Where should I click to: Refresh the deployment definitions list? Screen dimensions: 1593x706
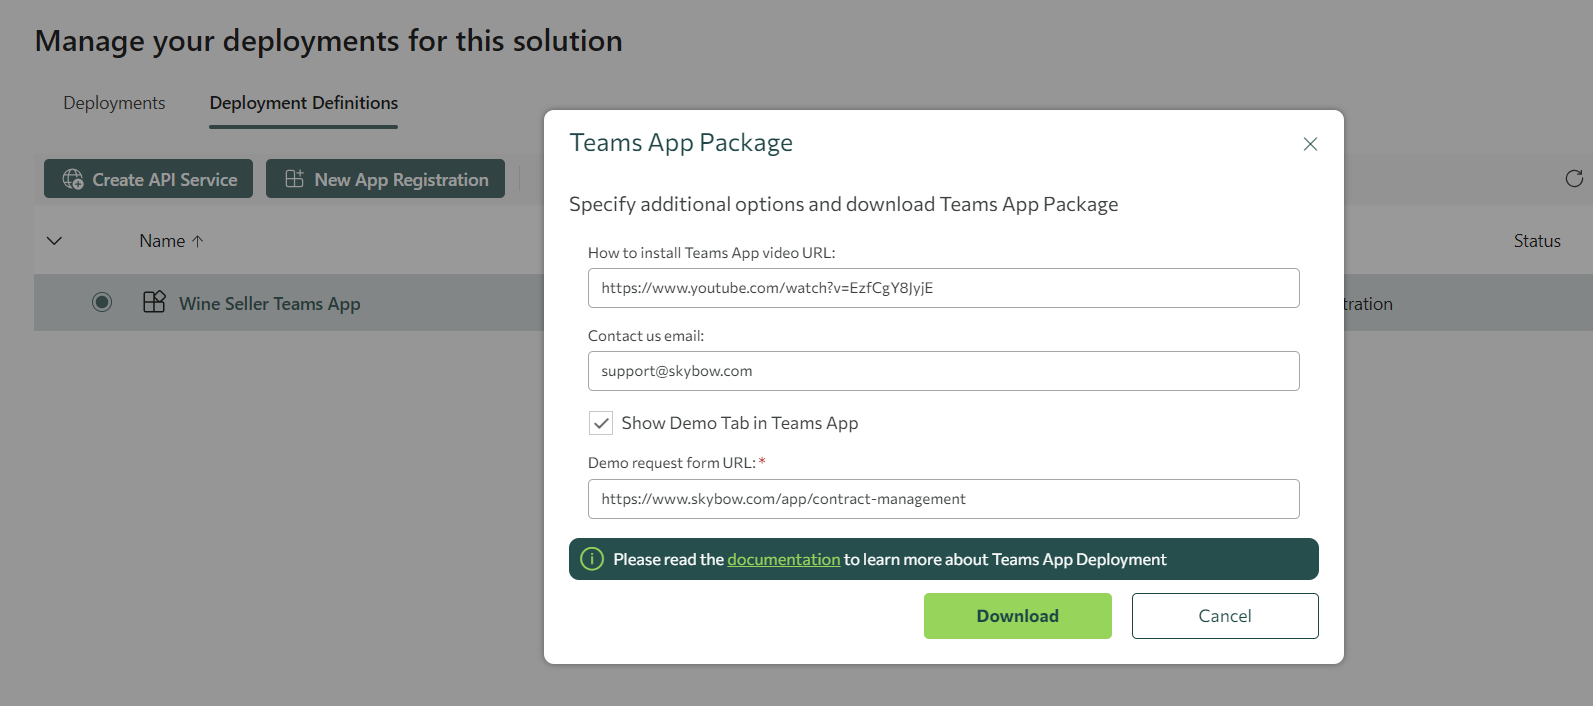coord(1573,179)
